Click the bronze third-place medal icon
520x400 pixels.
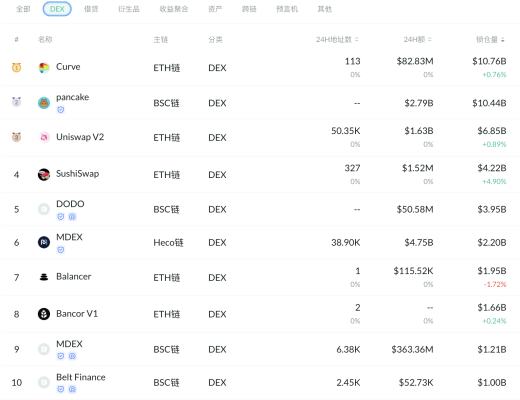tap(16, 137)
